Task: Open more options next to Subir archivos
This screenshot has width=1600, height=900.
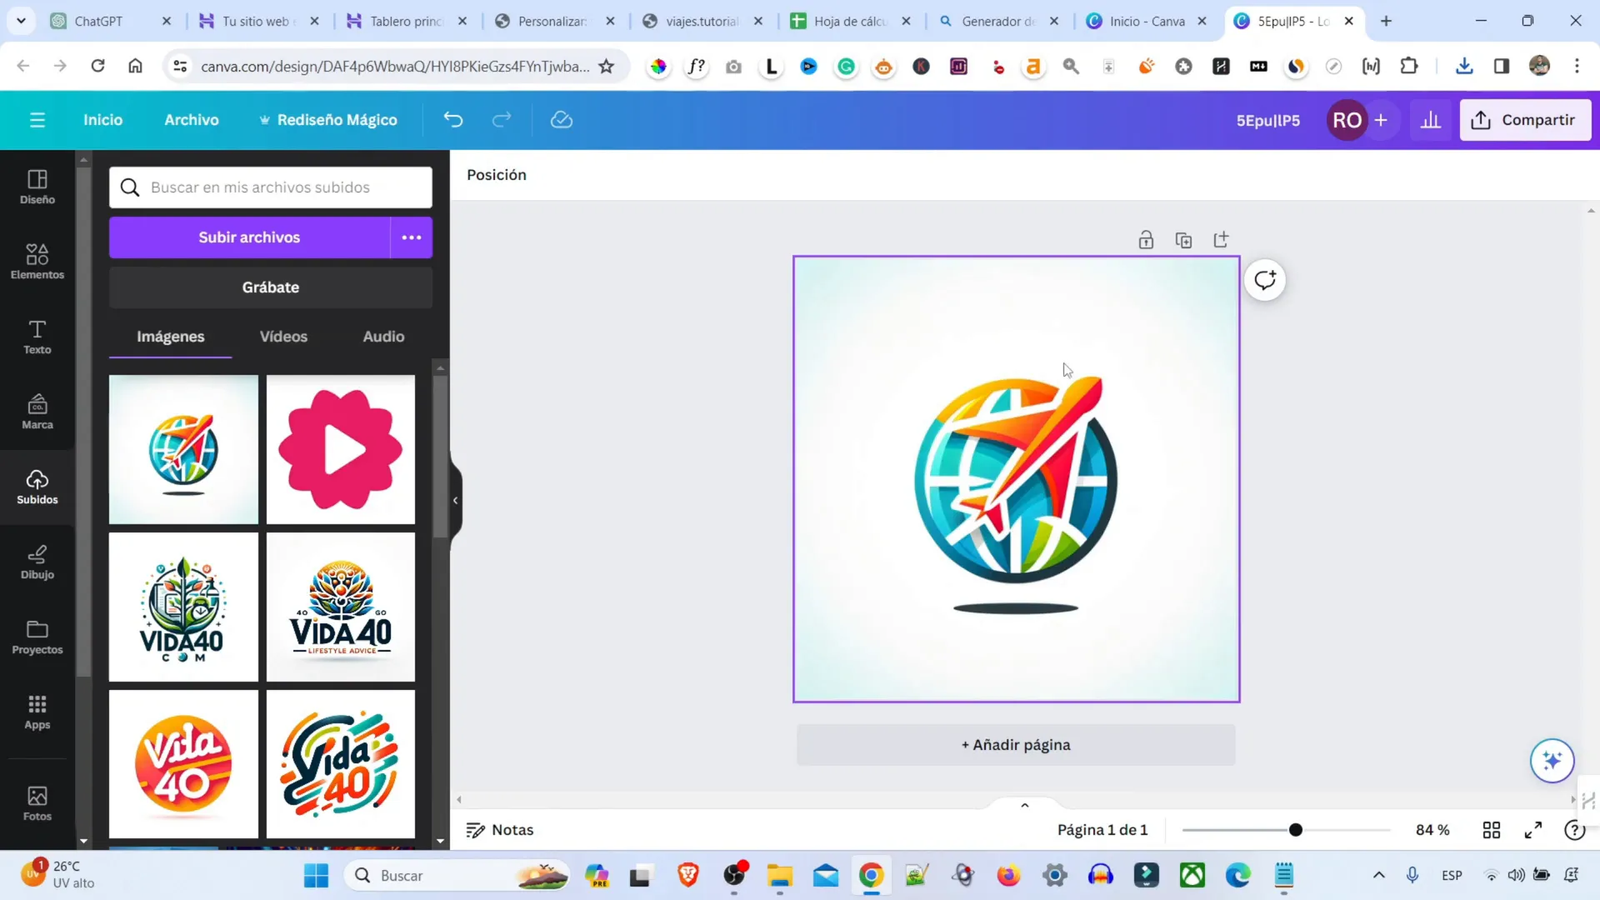Action: [x=410, y=237]
